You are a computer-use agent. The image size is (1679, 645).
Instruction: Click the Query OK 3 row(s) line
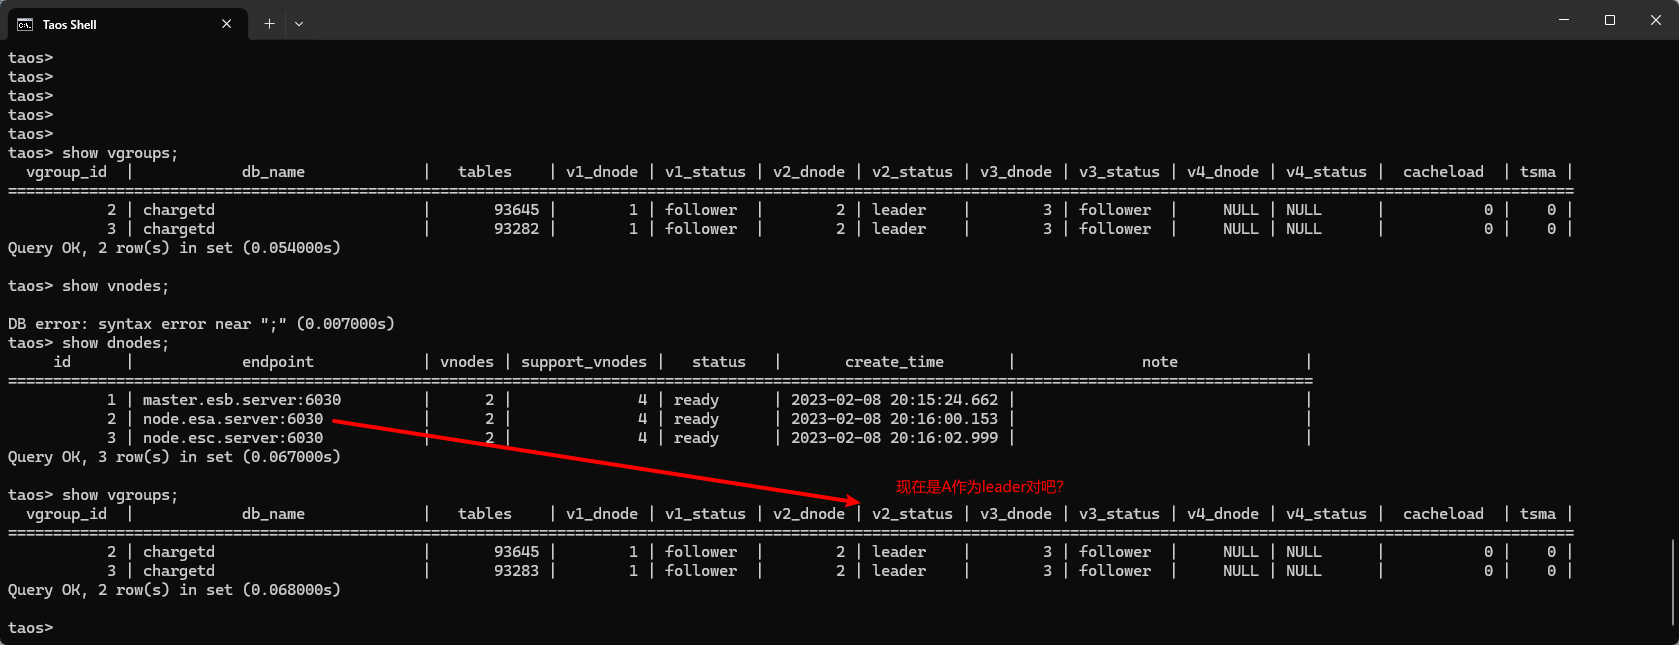coord(174,457)
